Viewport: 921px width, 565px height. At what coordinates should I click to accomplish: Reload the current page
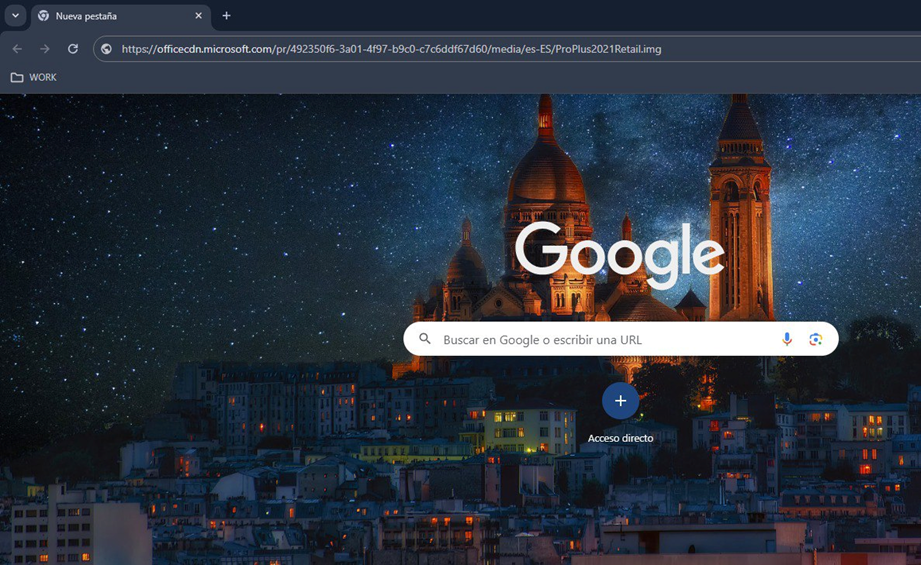pyautogui.click(x=73, y=49)
